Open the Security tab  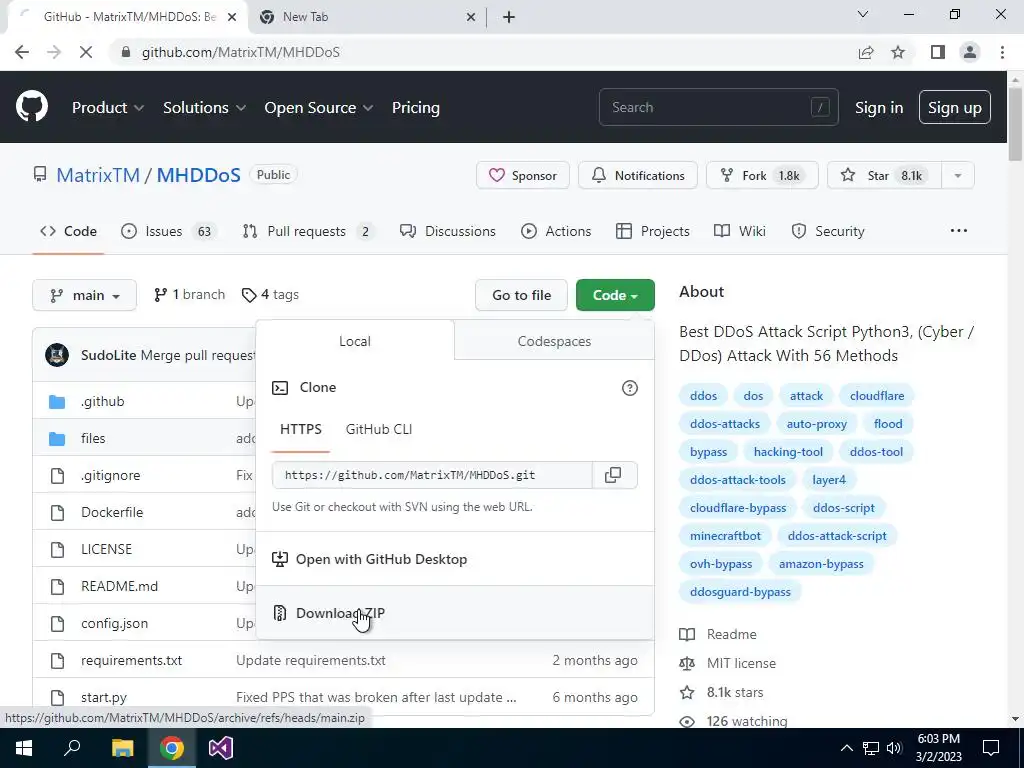(x=827, y=231)
